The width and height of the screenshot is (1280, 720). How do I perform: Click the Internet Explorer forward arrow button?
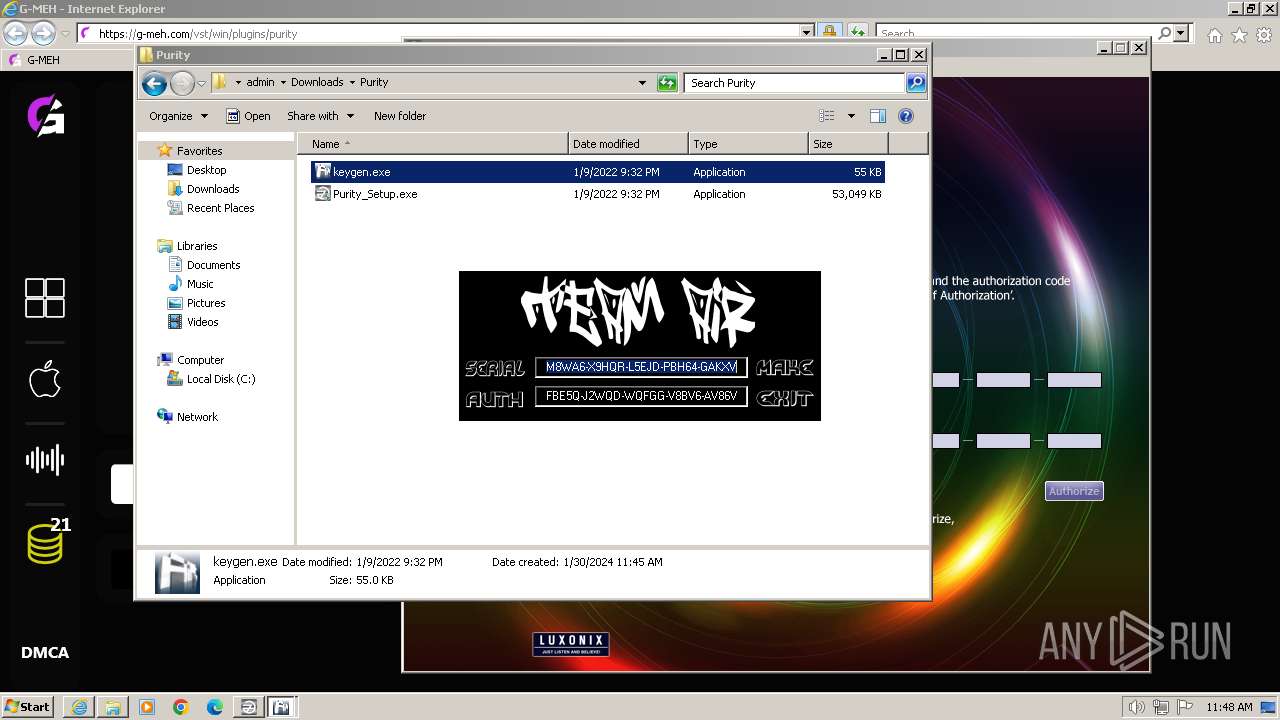[x=43, y=33]
